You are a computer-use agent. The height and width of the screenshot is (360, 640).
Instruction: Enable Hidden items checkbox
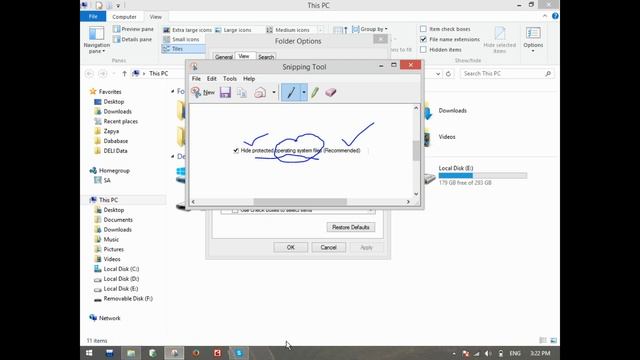point(423,49)
